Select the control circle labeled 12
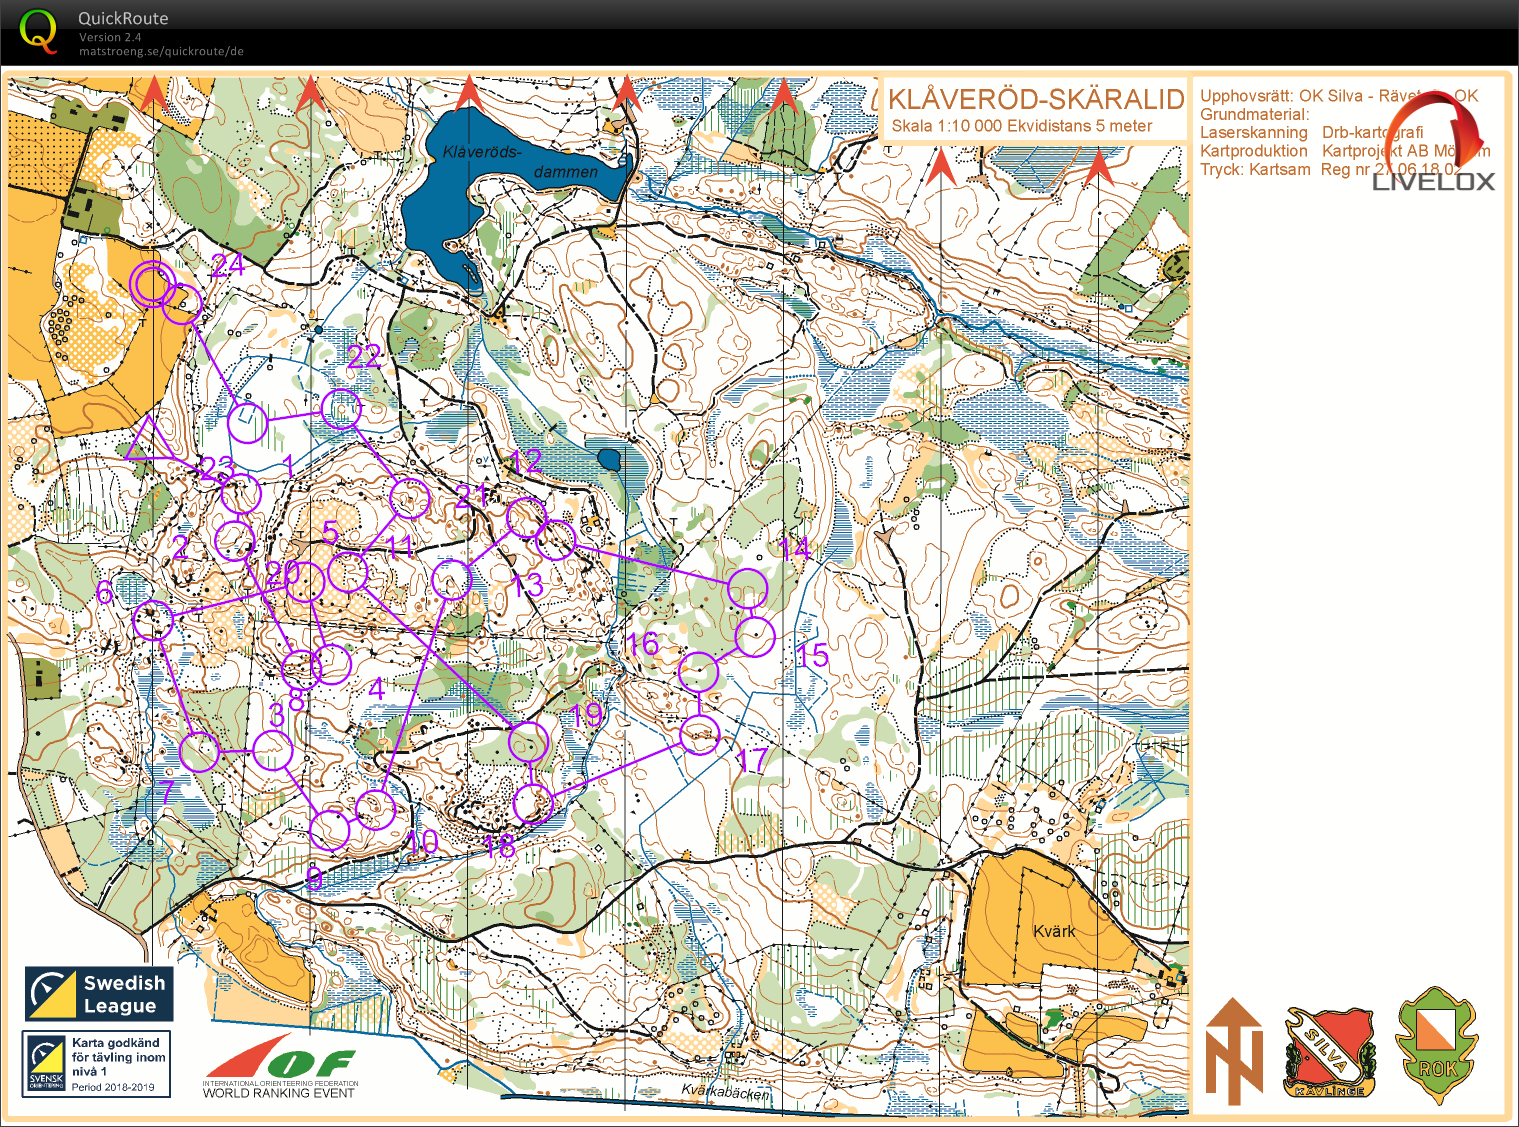The image size is (1519, 1127). click(527, 518)
